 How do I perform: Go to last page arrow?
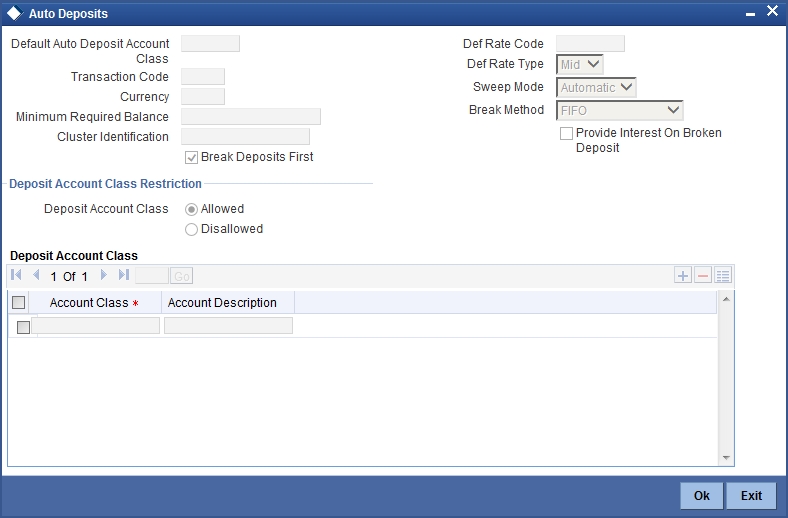tap(124, 275)
